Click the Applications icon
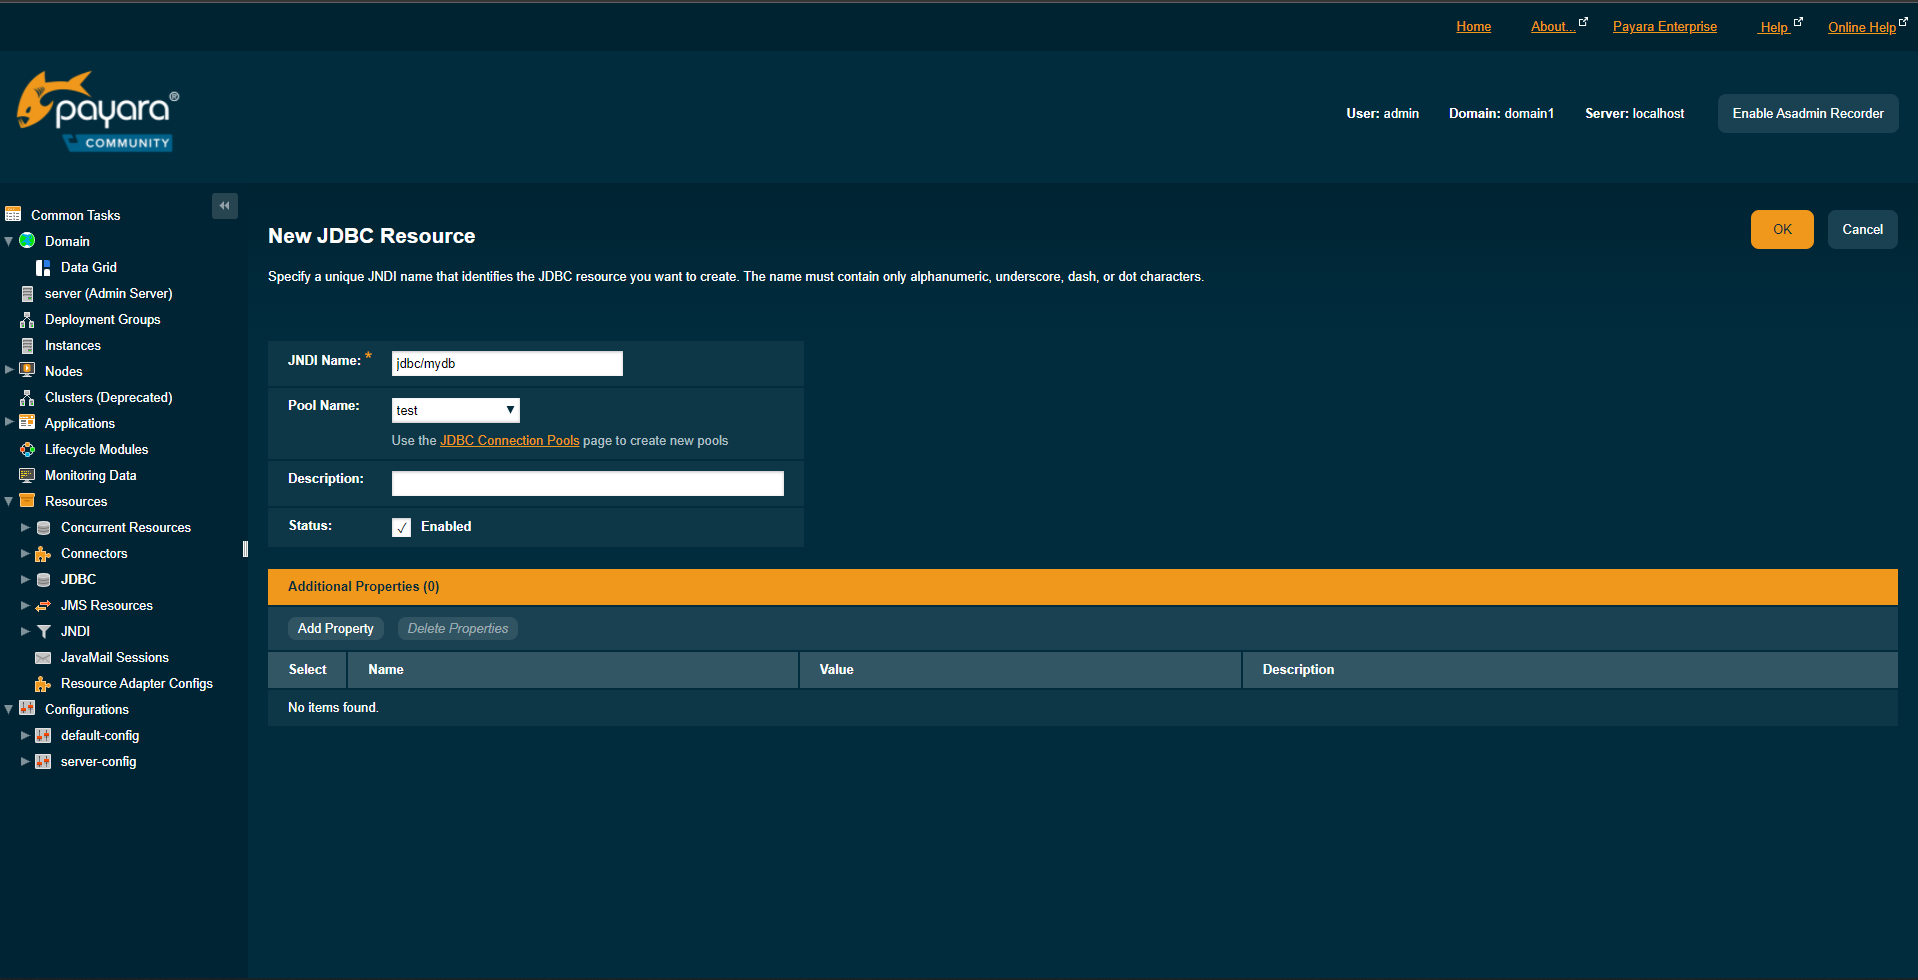1918x980 pixels. [x=27, y=423]
